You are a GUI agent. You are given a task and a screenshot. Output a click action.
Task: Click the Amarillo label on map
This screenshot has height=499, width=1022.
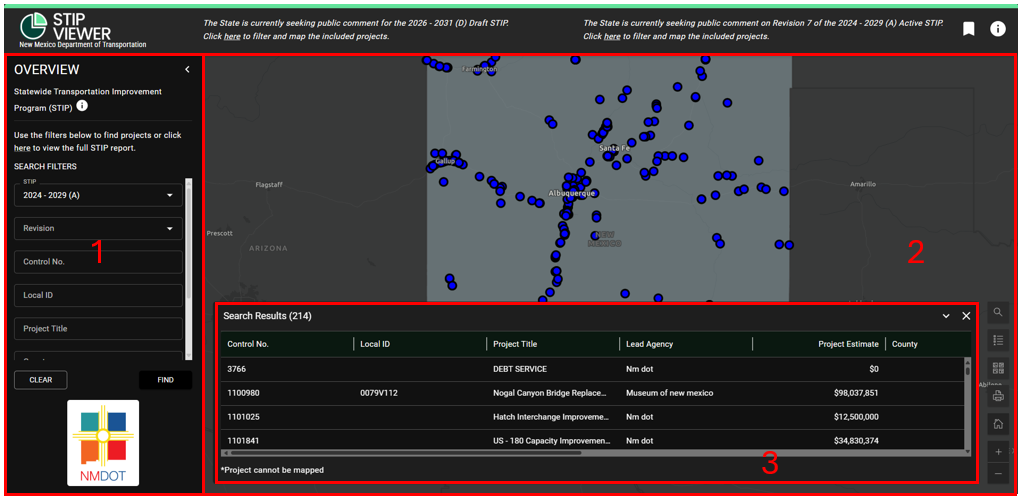[x=863, y=184]
